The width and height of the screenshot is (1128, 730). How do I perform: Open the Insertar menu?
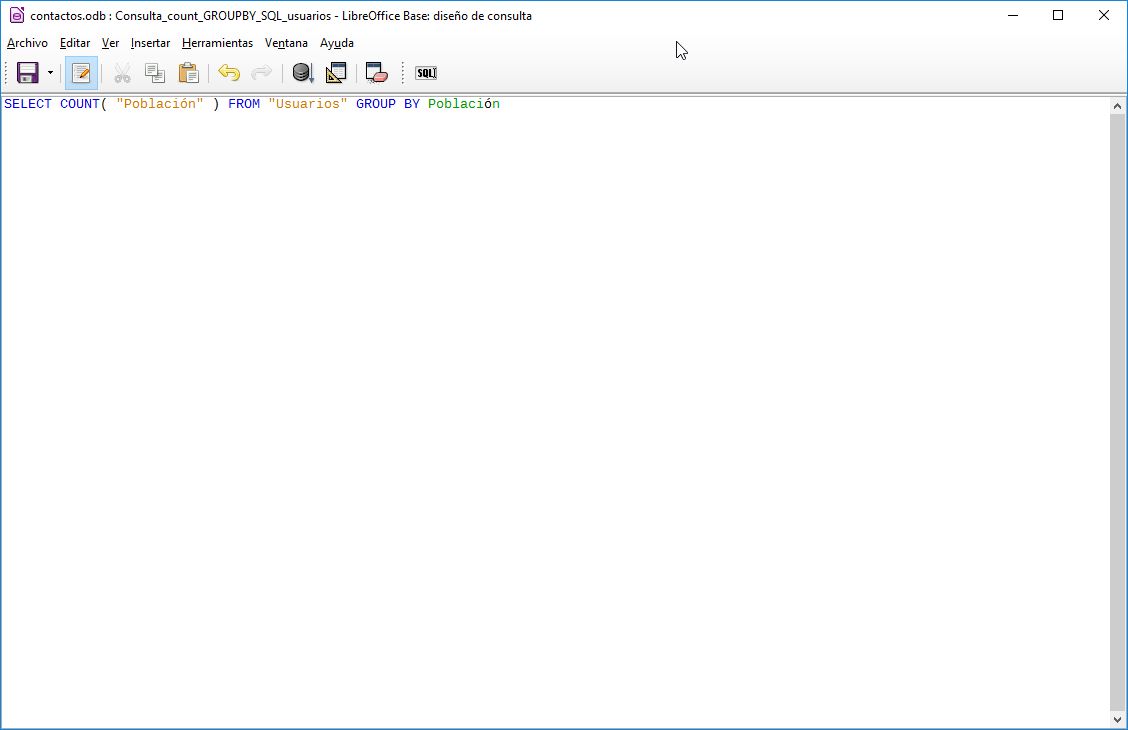click(x=150, y=43)
